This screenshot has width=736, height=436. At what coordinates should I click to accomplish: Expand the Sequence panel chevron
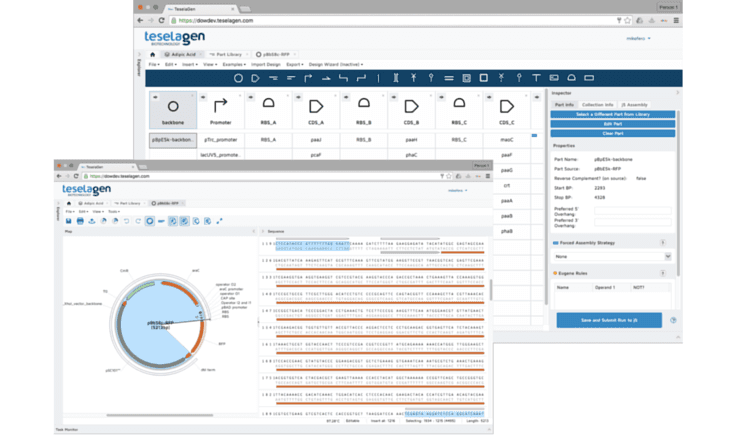coord(262,231)
